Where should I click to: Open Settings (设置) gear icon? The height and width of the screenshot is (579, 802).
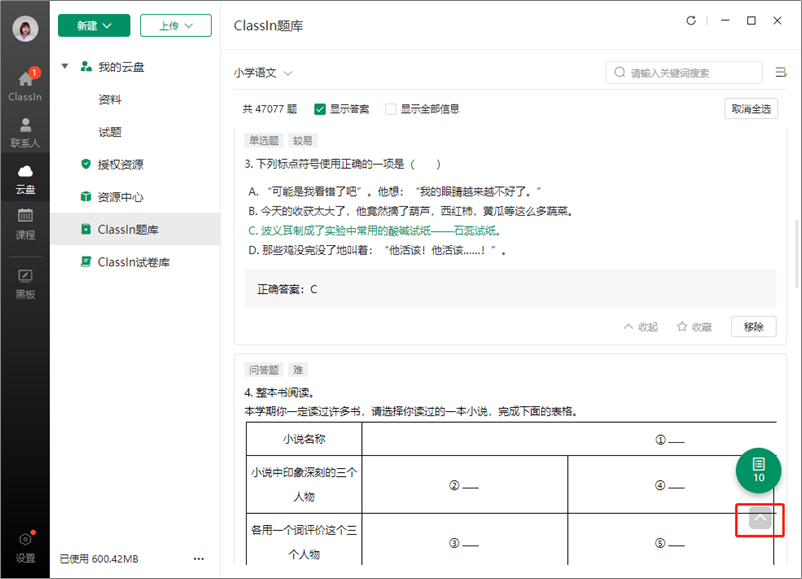click(x=25, y=547)
